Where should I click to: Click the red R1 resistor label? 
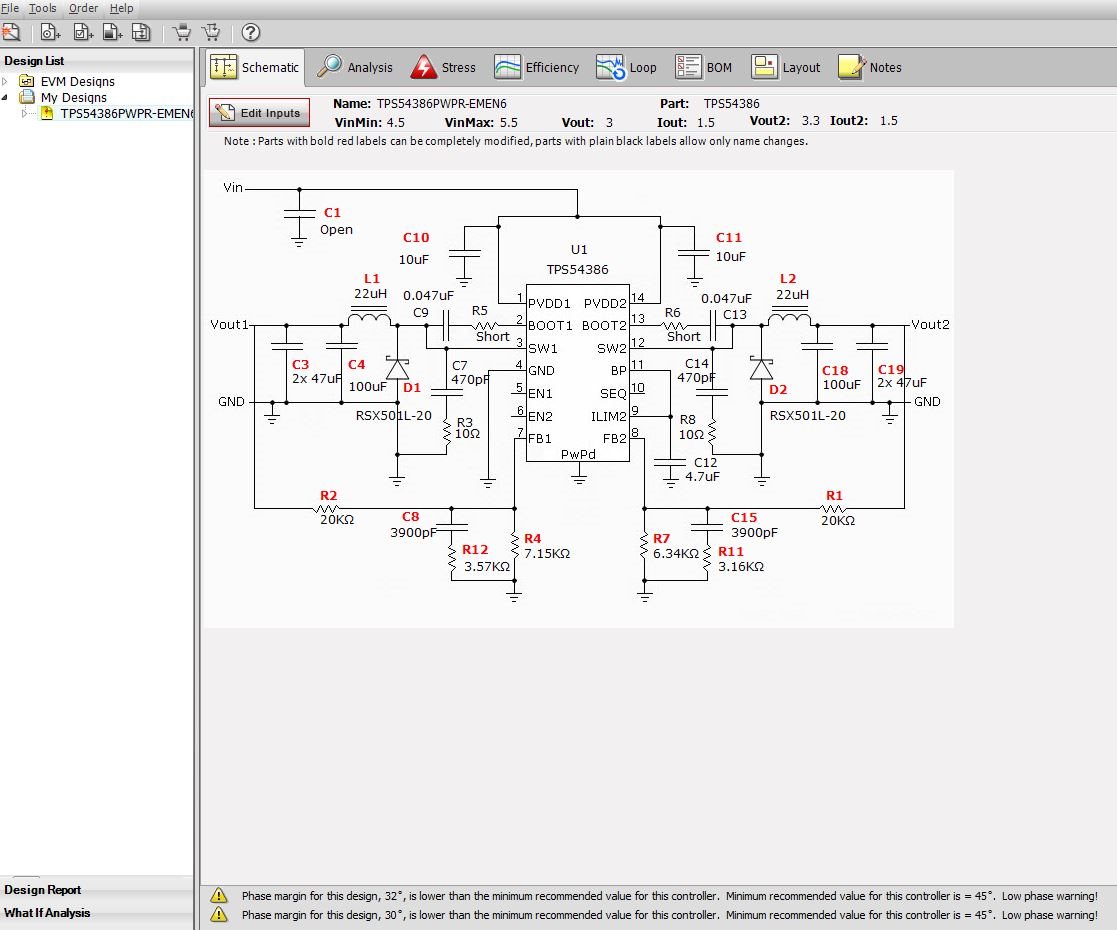pos(834,495)
